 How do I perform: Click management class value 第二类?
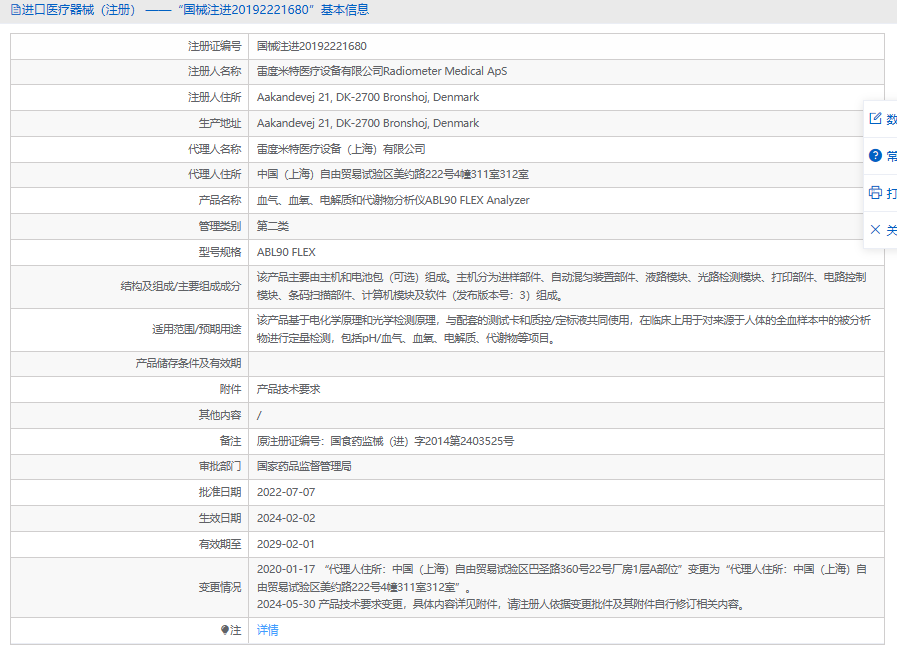[x=273, y=226]
